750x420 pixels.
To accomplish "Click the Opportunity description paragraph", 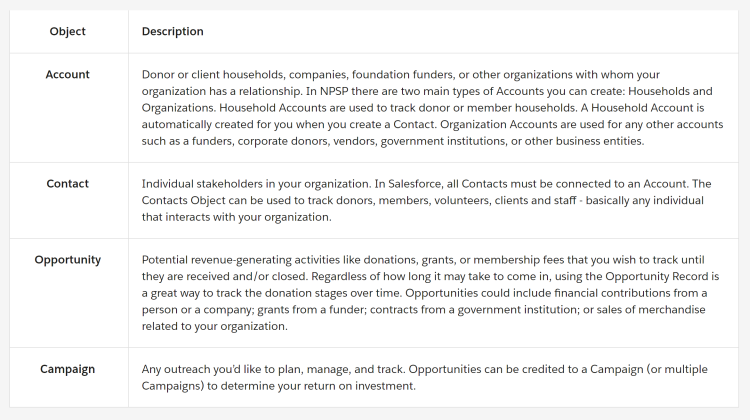I will click(x=430, y=293).
